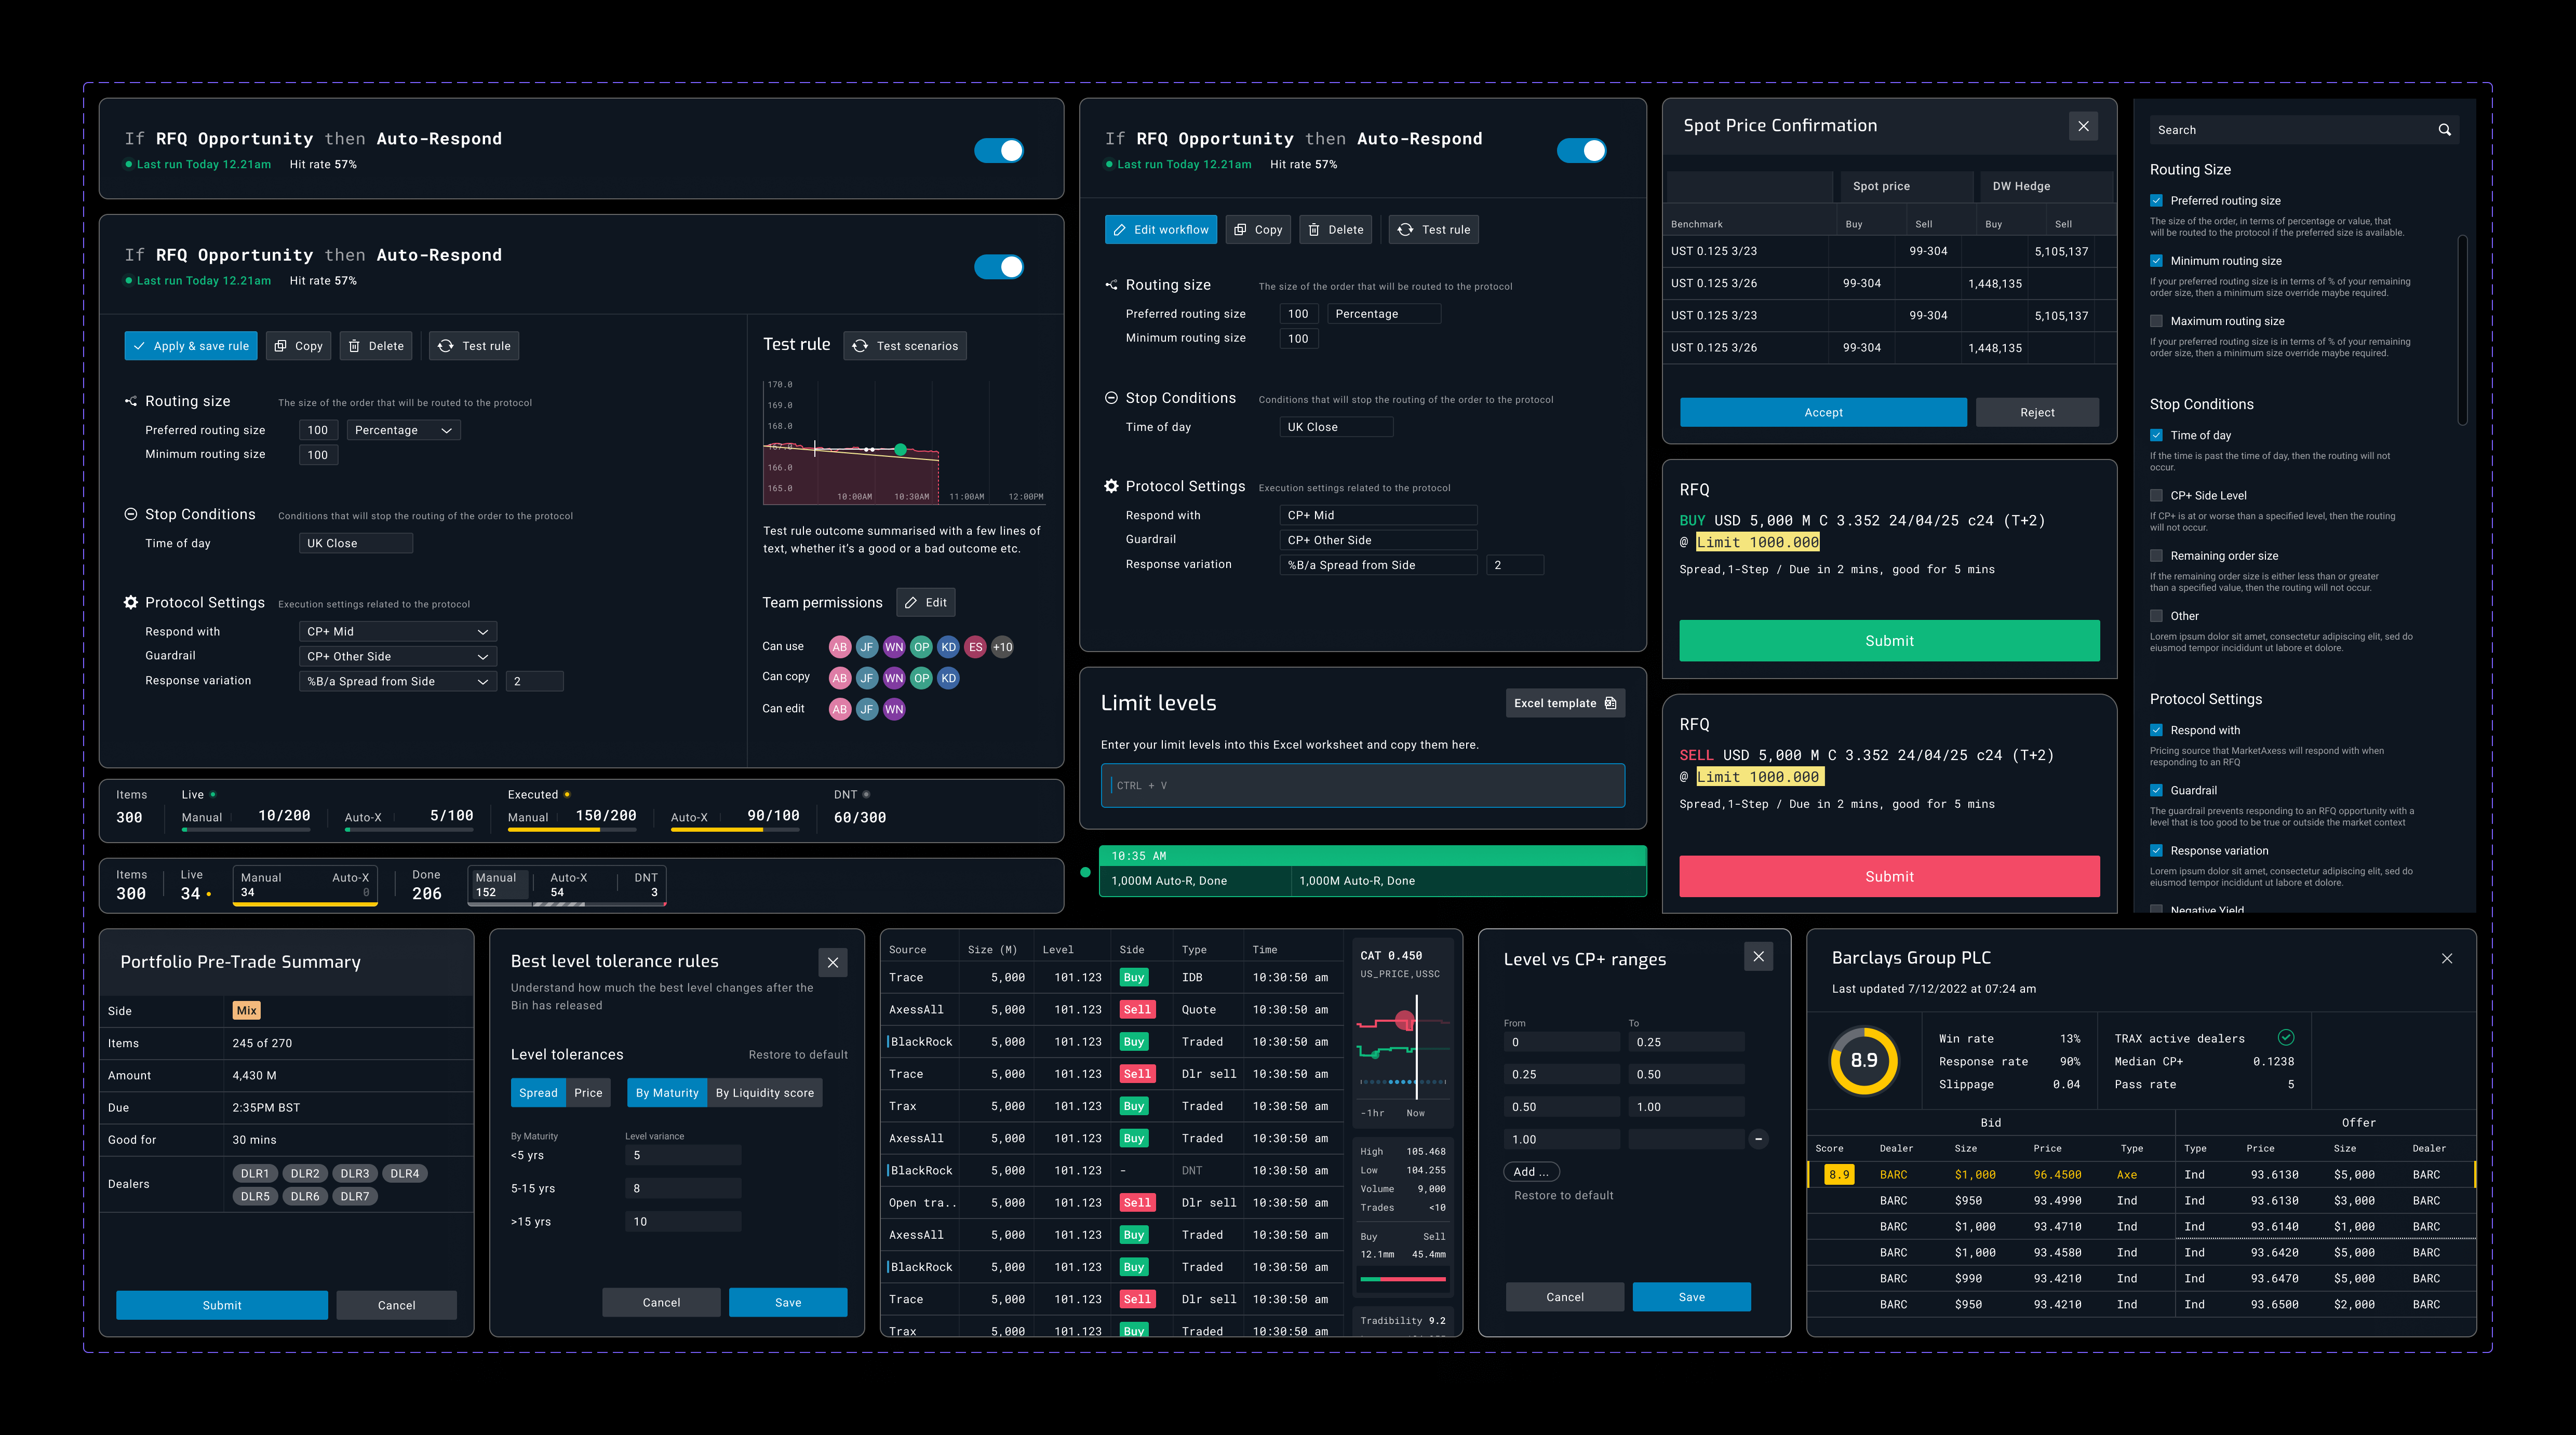Toggle off the collapsed RFQ Opportunity rule card switch

[999, 150]
